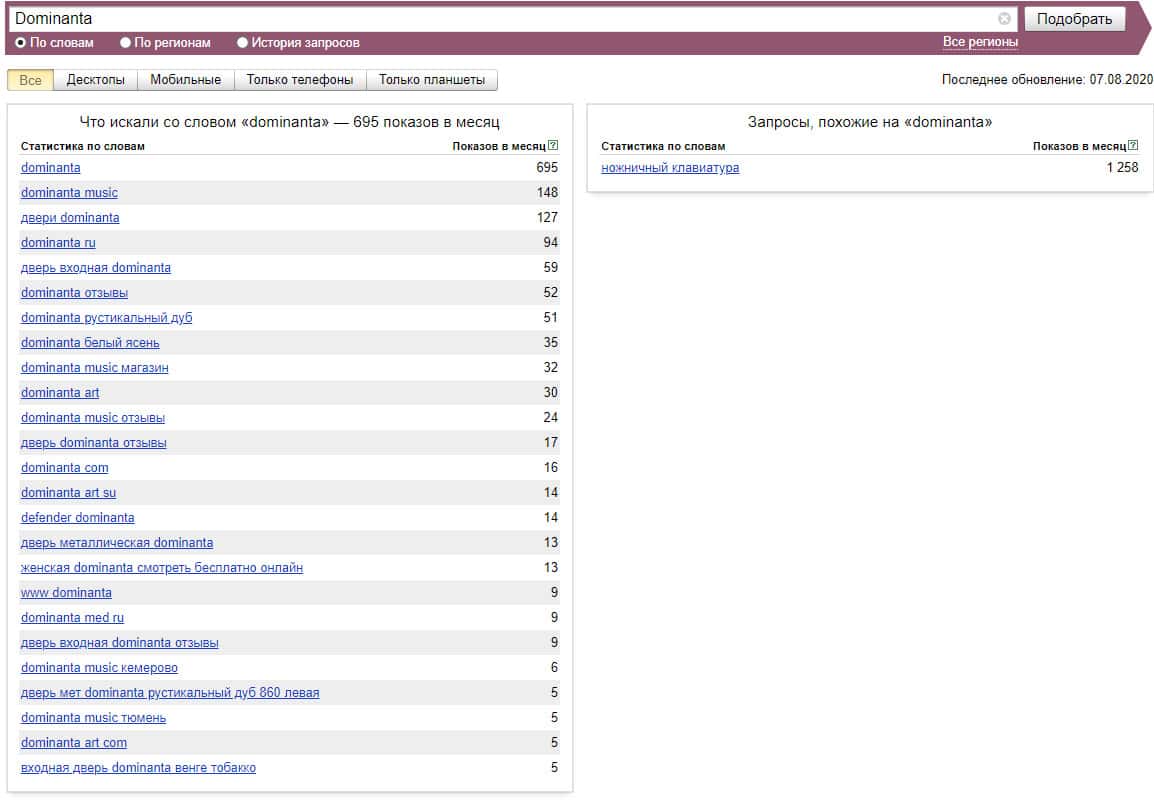Image resolution: width=1154 pixels, height=802 pixels.
Task: Open 'входная дверь dominanta венге тобакко' link
Action: pos(138,768)
